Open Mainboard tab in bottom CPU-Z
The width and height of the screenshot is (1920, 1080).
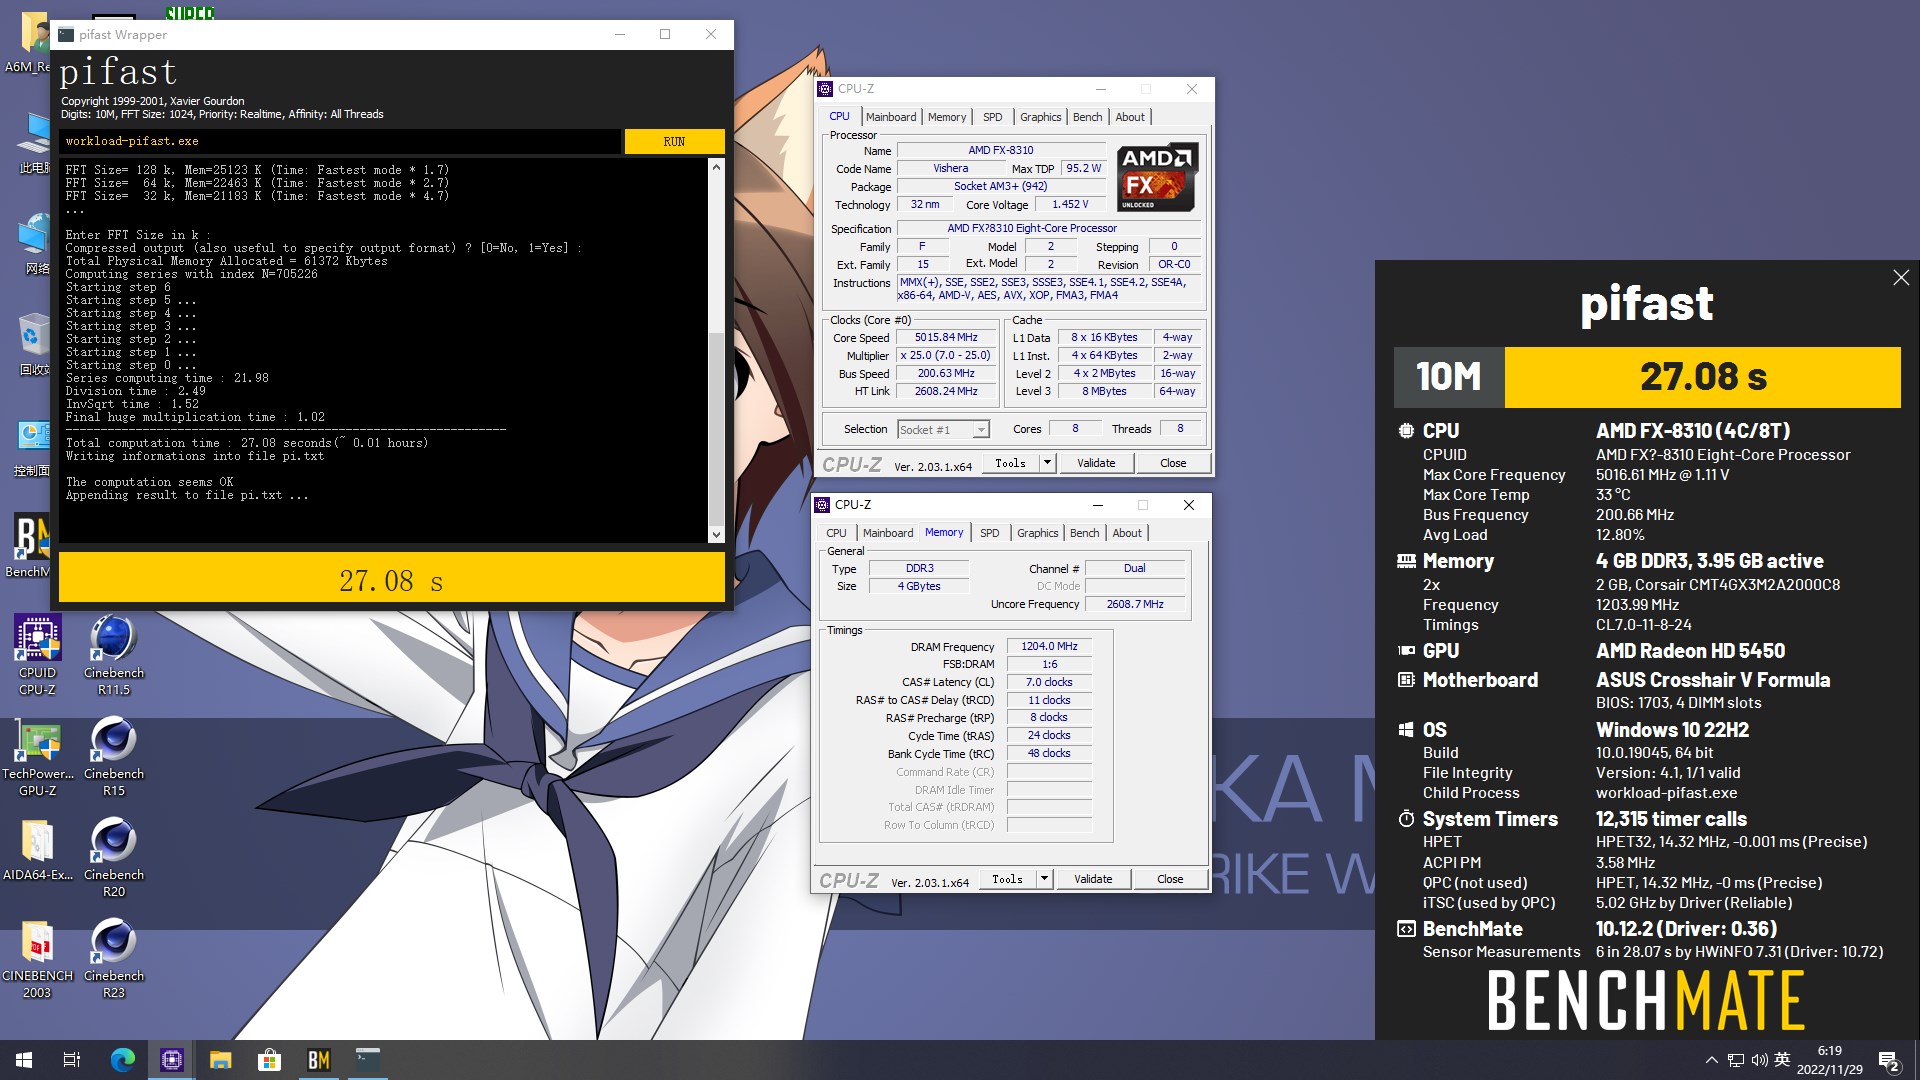888,533
